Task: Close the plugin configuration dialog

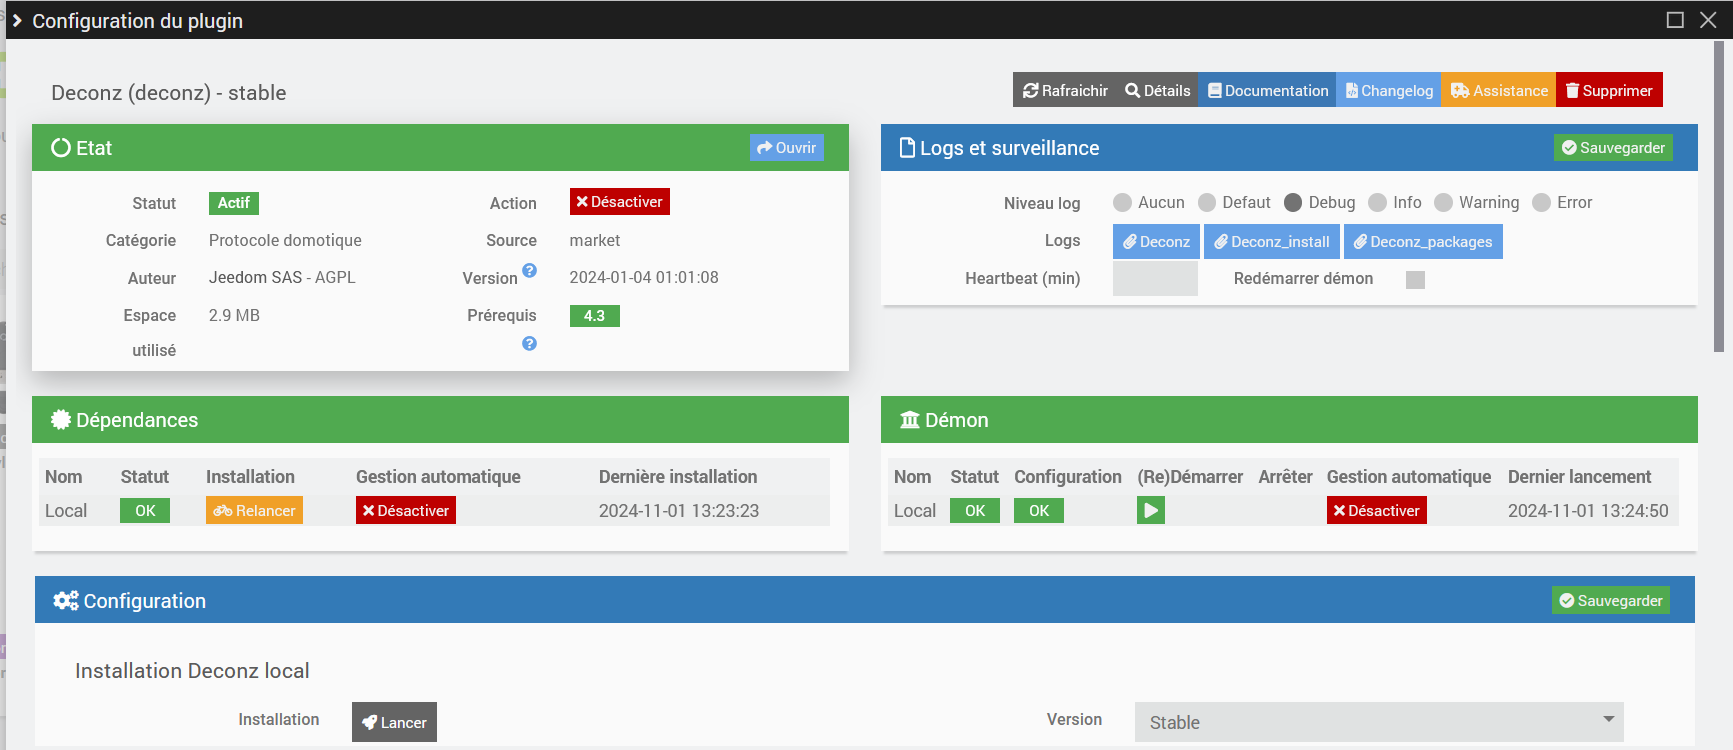Action: tap(1708, 20)
